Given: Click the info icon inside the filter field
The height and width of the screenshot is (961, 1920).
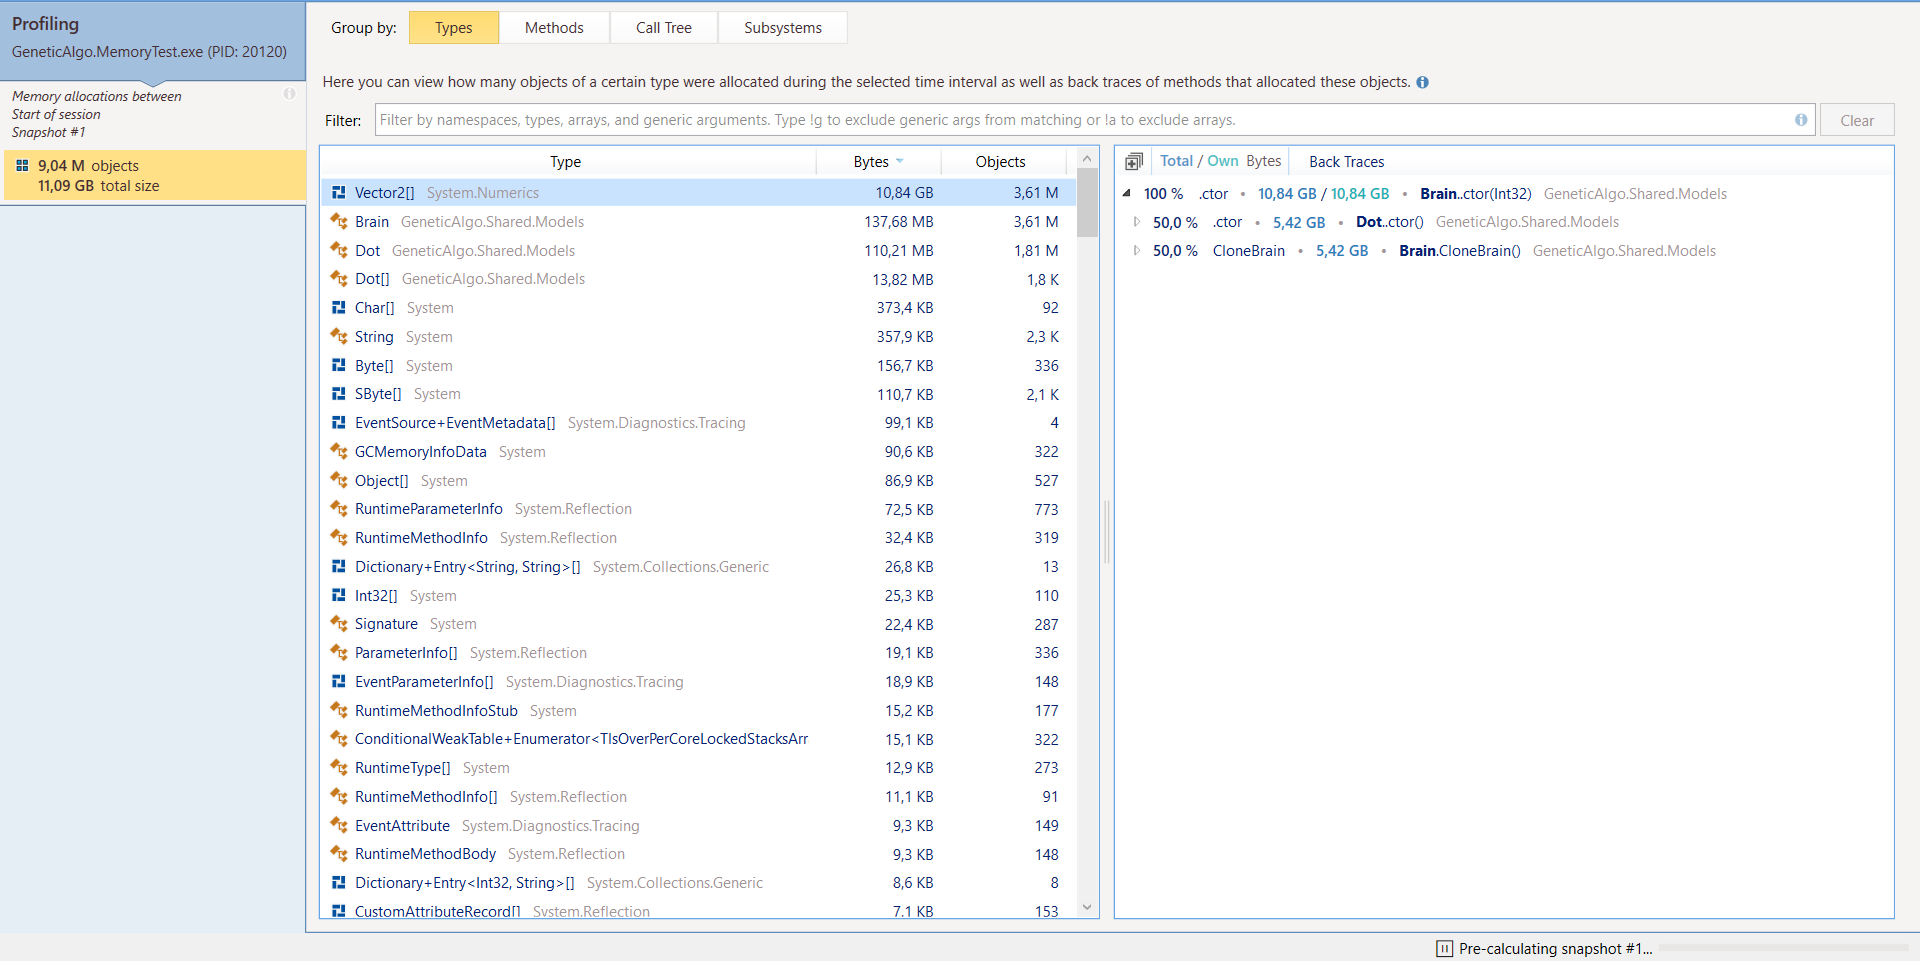Looking at the screenshot, I should coord(1801,120).
